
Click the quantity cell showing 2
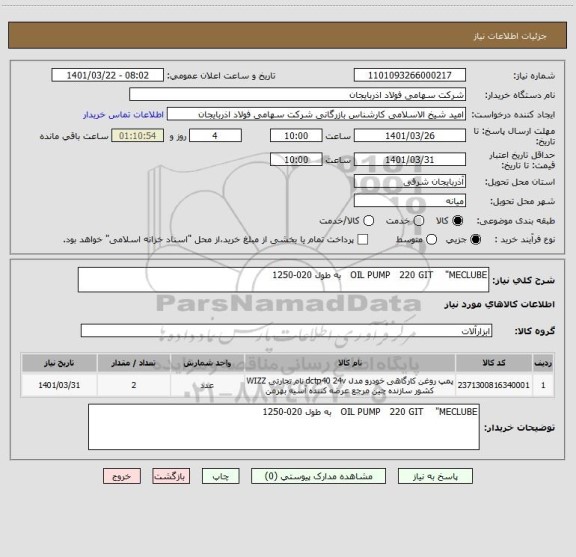(134, 385)
